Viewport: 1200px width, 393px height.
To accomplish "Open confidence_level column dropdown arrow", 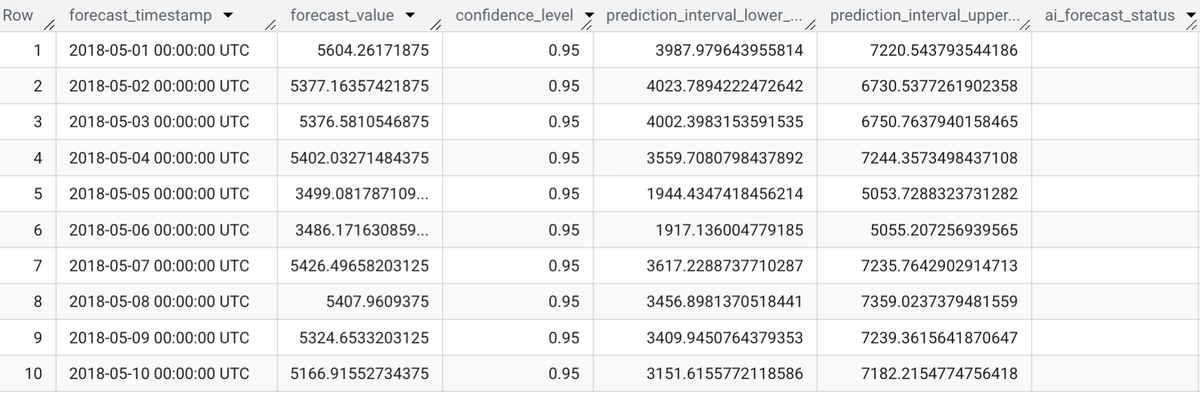I will (588, 16).
